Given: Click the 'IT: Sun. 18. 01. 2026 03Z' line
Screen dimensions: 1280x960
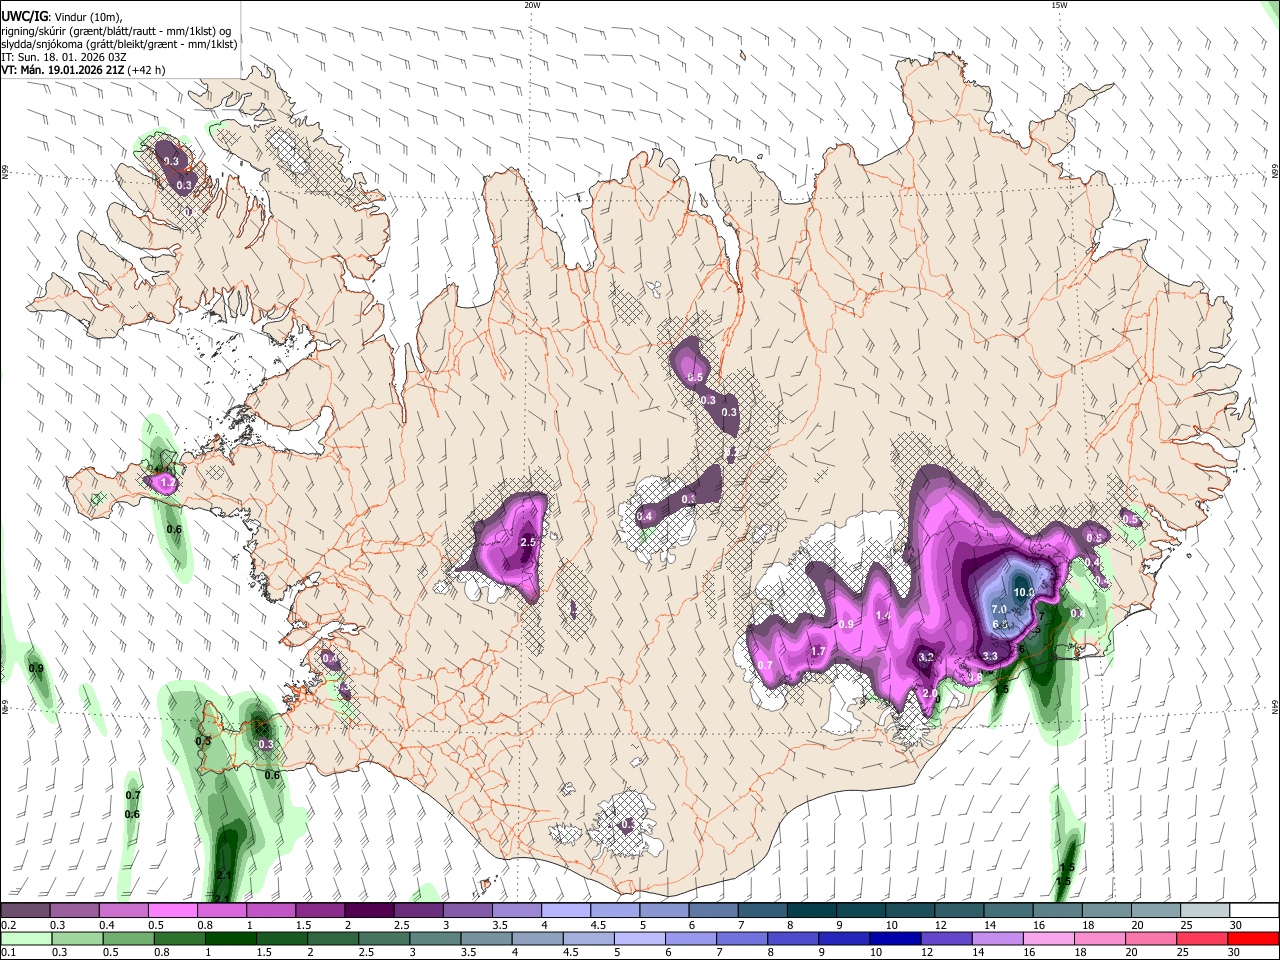Looking at the screenshot, I should coord(63,57).
